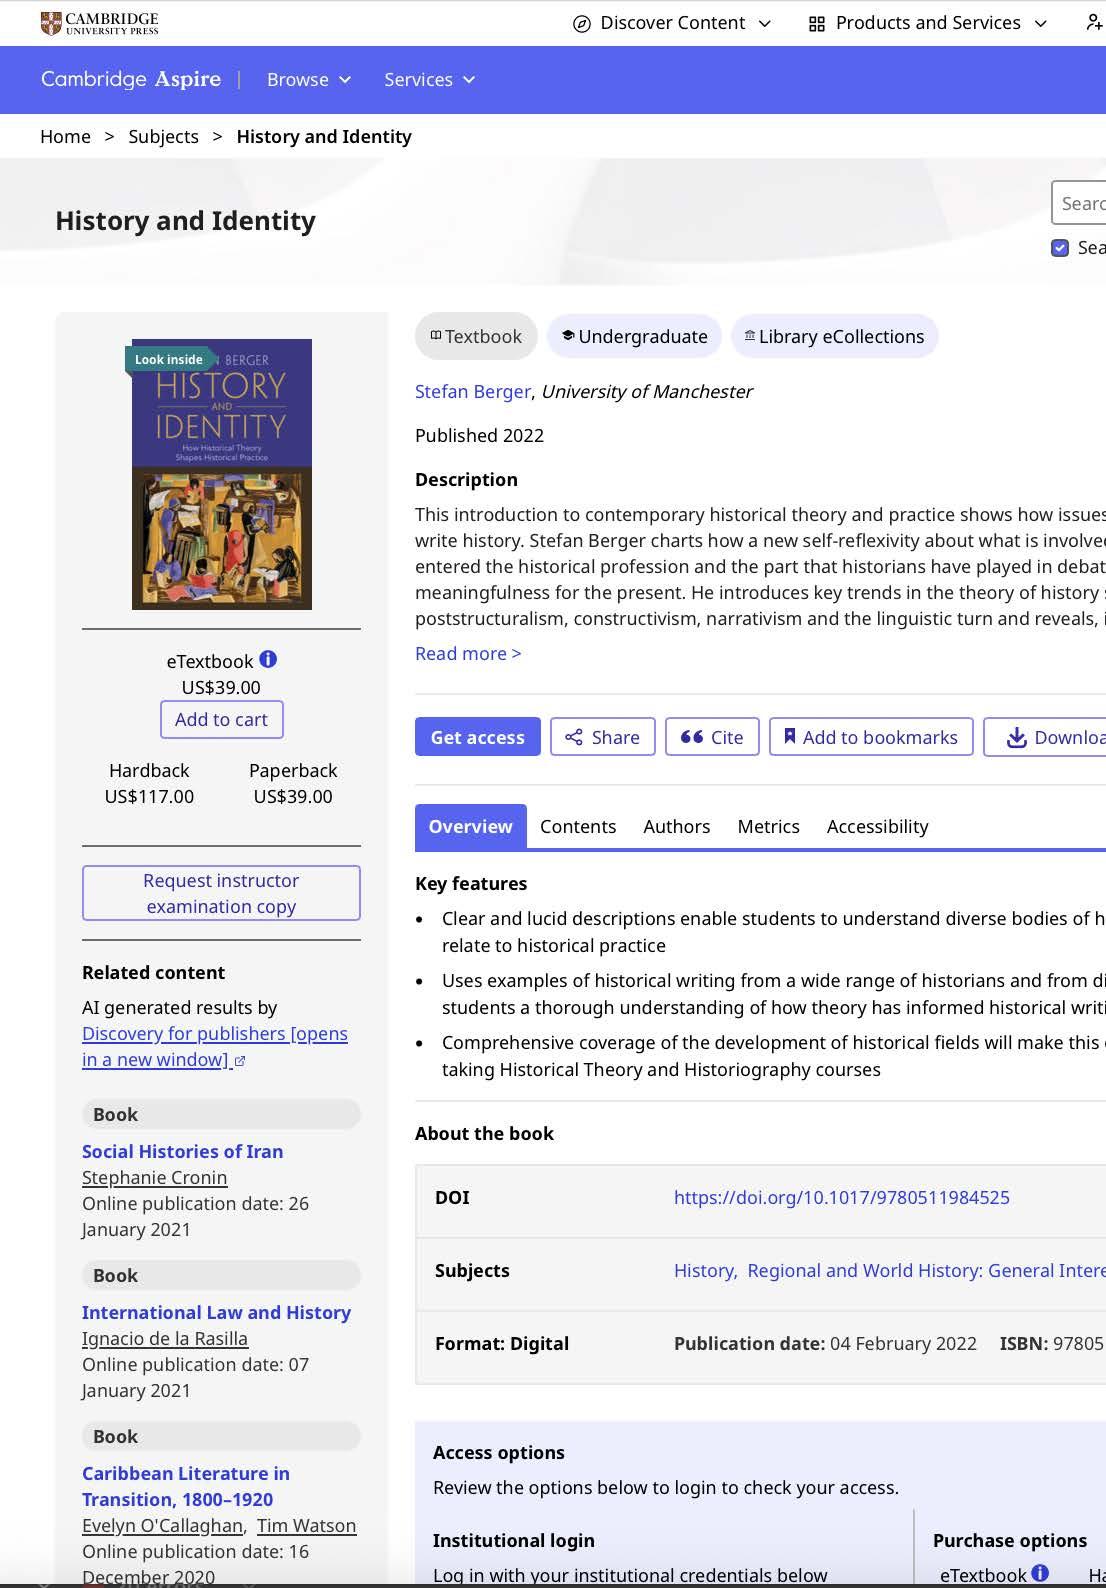Click the user account icon top right
The height and width of the screenshot is (1588, 1106).
(x=1095, y=23)
